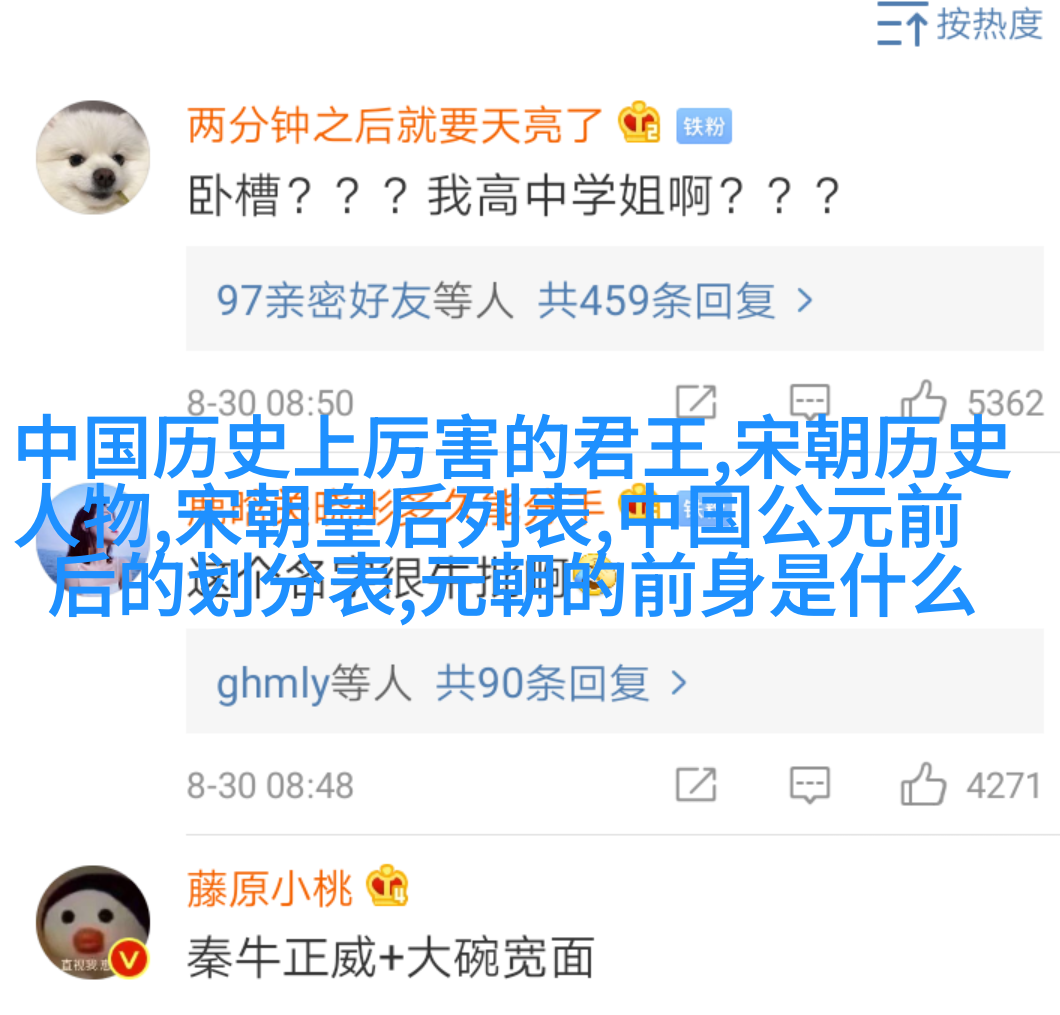1060x1015 pixels.
Task: Open the verified snowman avatar
Action: click(x=93, y=922)
